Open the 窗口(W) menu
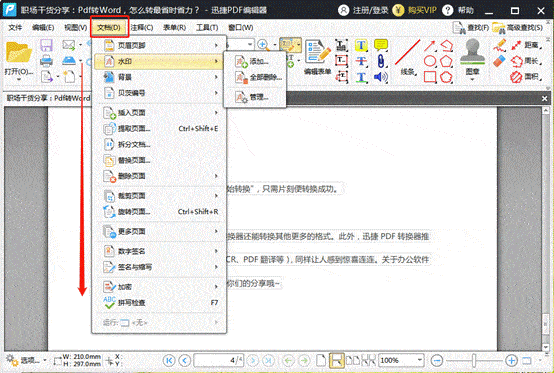 click(x=241, y=28)
